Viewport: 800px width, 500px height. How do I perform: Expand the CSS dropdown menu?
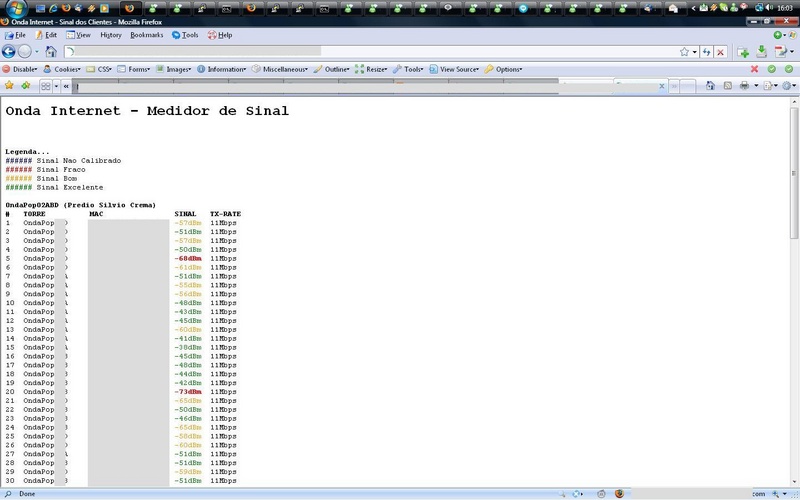[x=99, y=69]
